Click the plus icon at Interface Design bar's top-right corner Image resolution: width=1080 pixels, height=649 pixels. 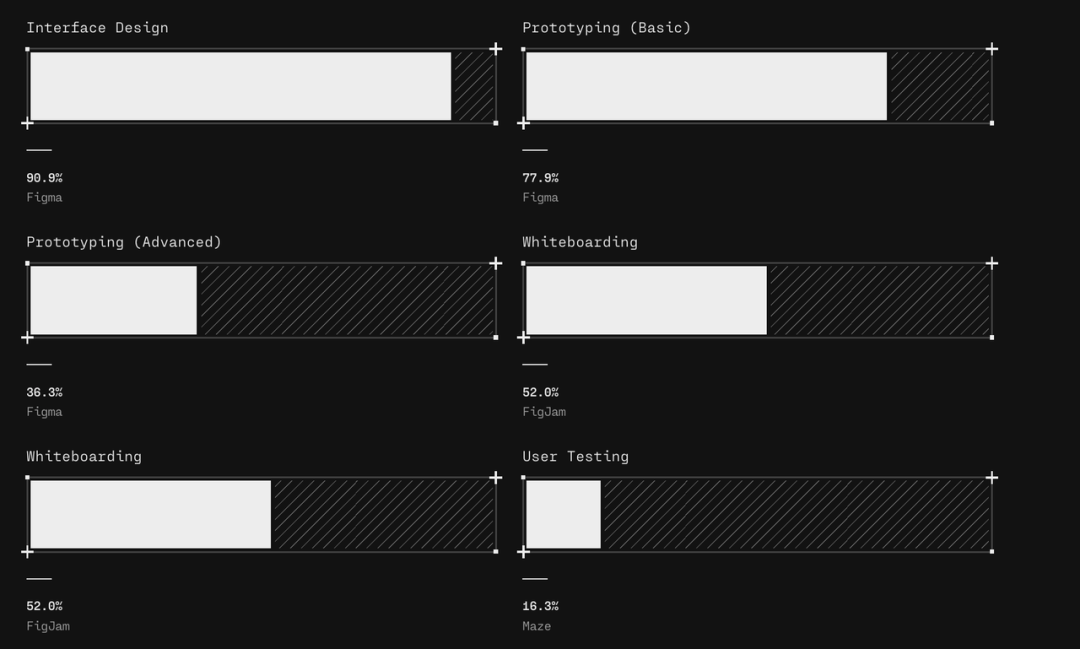click(x=496, y=49)
